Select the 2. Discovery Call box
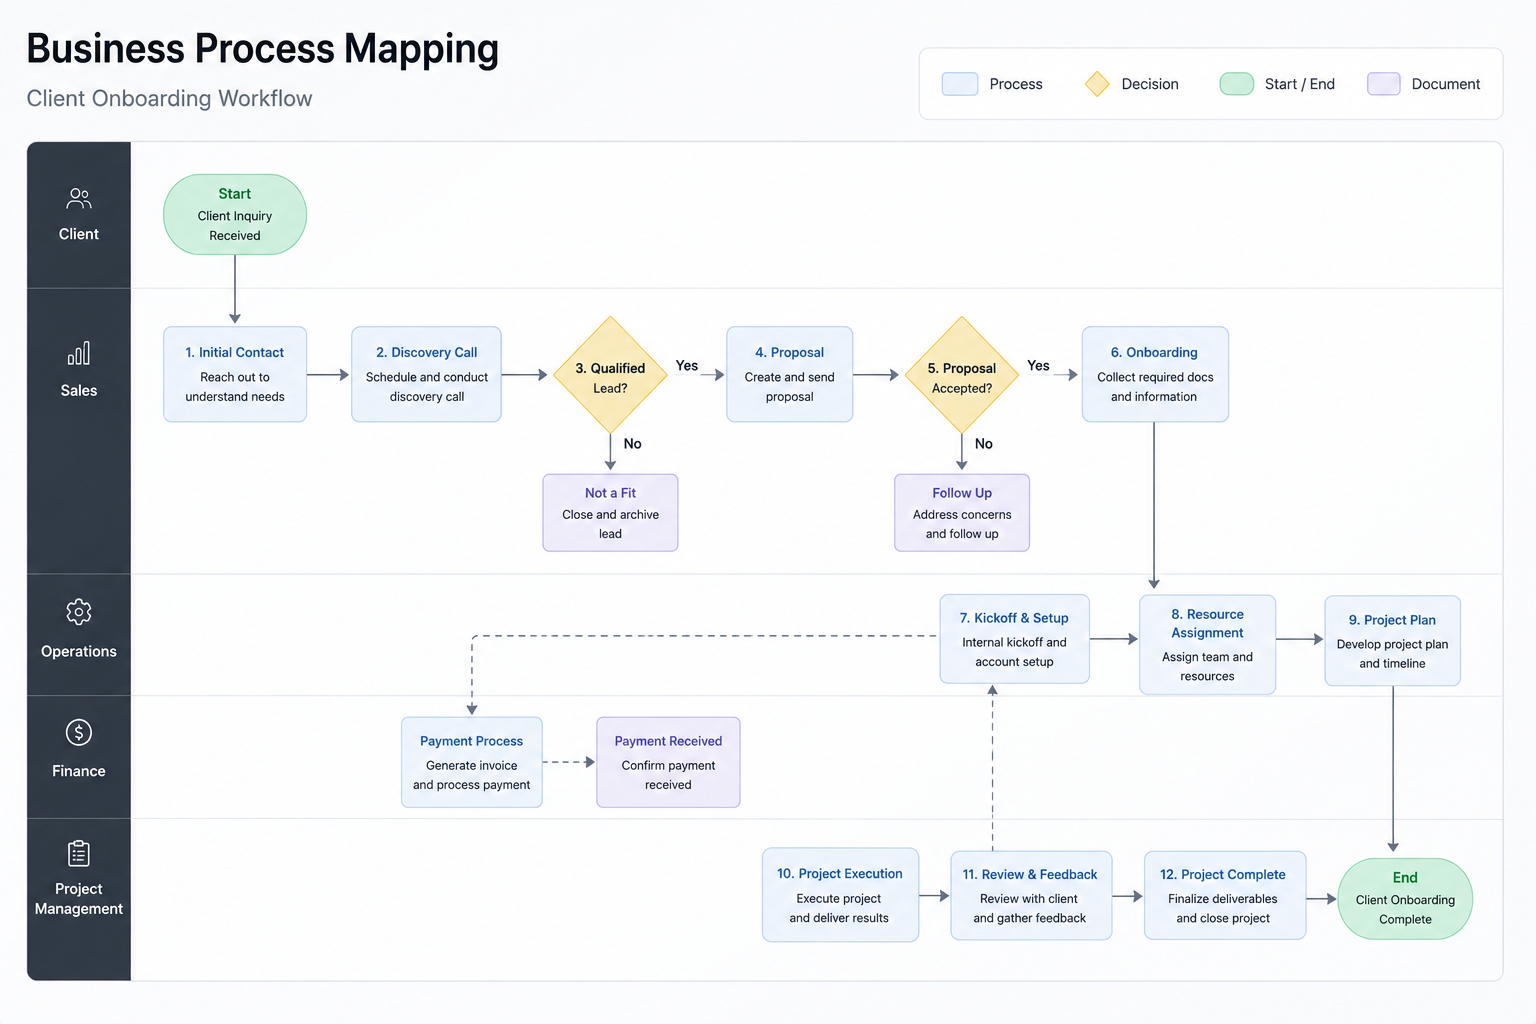The height and width of the screenshot is (1024, 1536). click(x=427, y=374)
